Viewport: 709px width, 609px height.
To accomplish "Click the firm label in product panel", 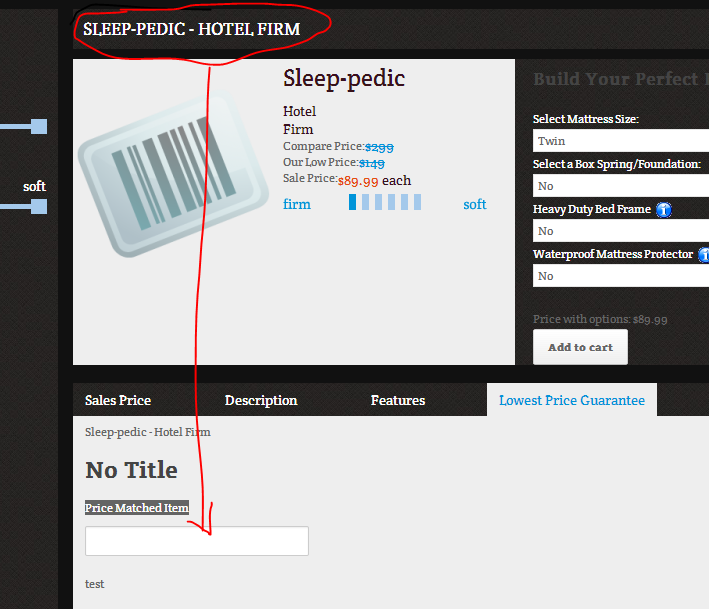I will click(x=297, y=204).
